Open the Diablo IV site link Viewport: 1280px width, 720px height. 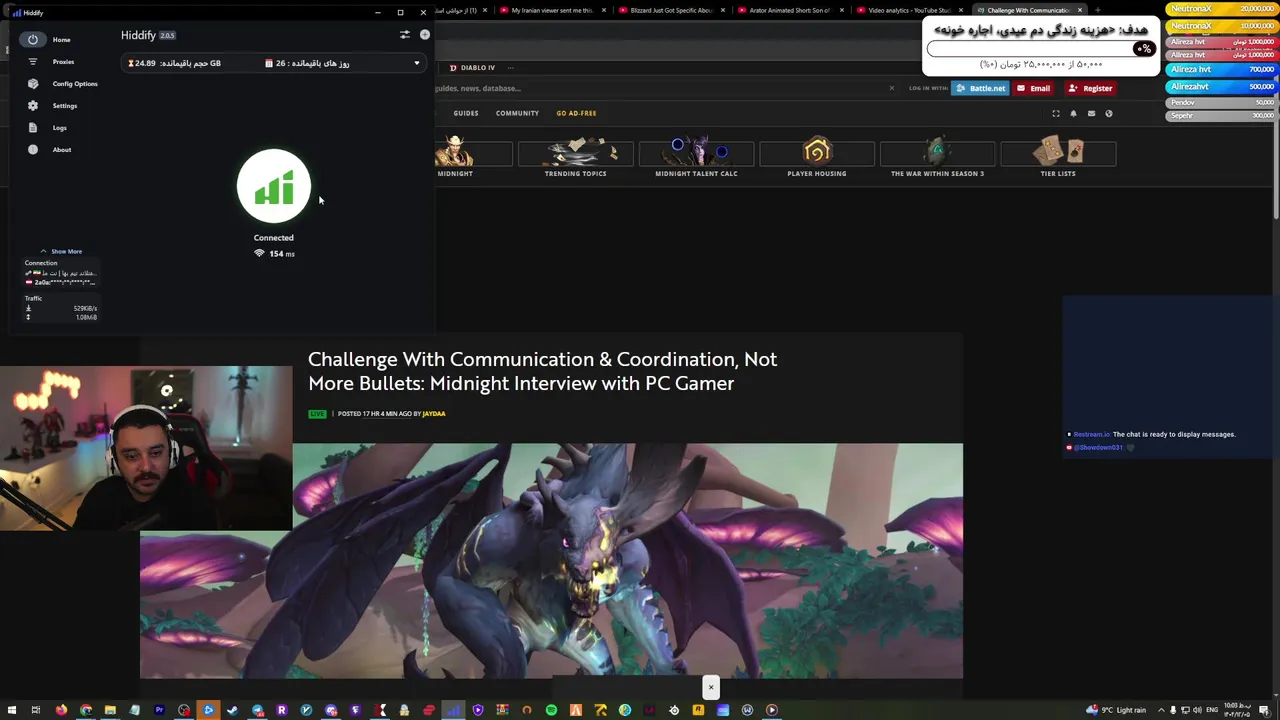[x=472, y=68]
